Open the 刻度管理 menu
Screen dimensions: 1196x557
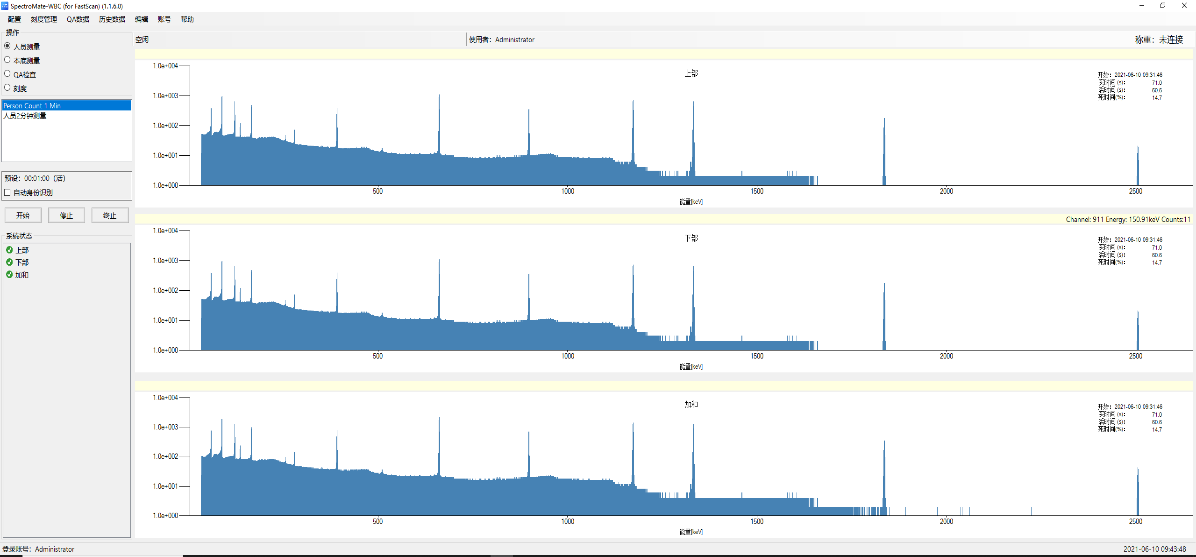point(44,19)
